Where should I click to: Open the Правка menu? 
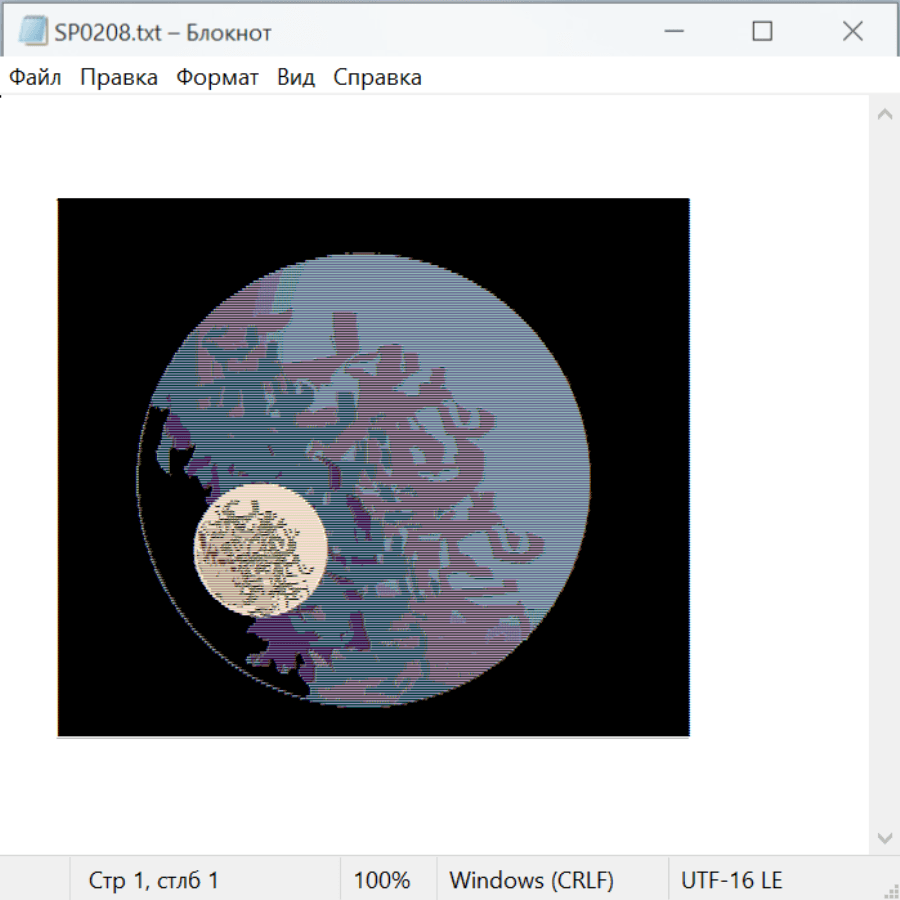tap(119, 78)
